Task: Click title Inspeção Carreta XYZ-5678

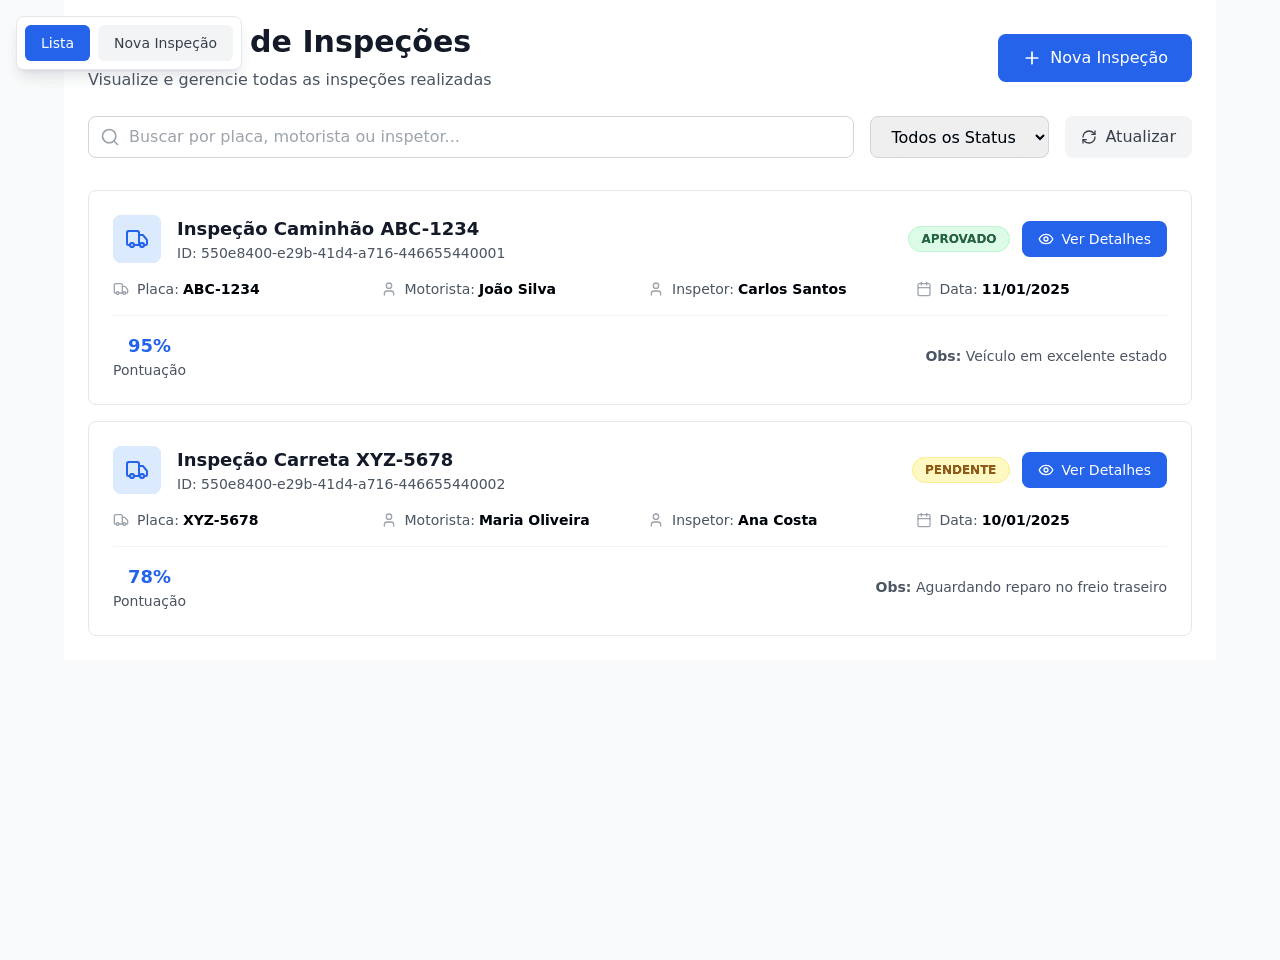Action: [315, 459]
